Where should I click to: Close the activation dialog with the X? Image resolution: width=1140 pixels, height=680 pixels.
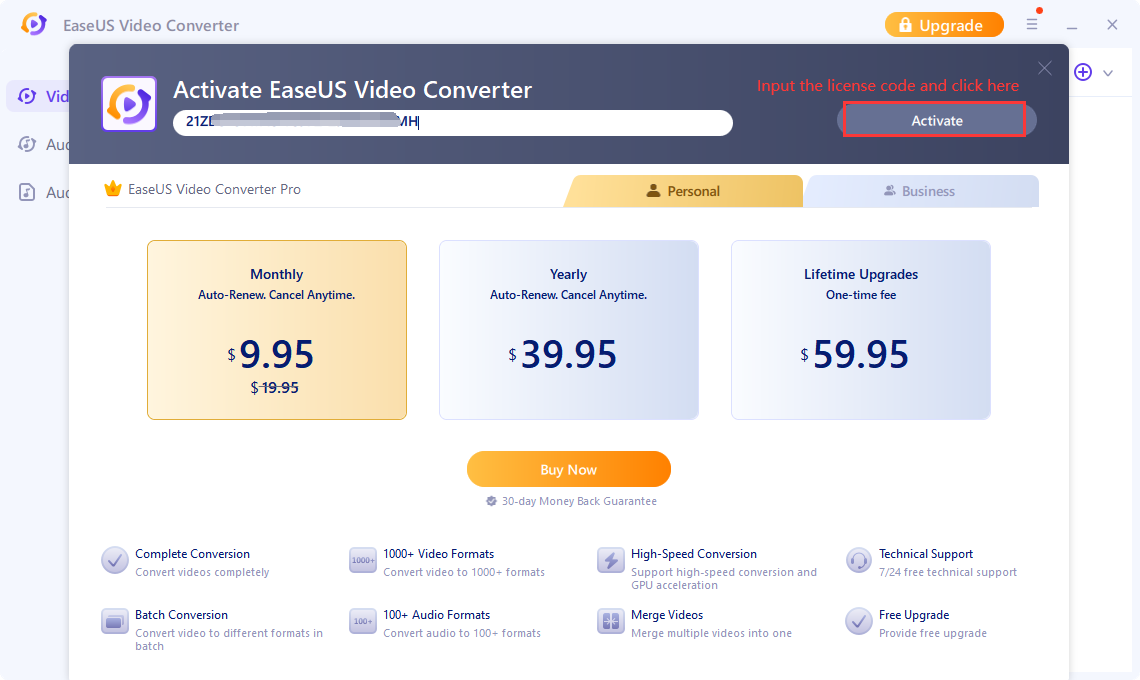coord(1045,68)
